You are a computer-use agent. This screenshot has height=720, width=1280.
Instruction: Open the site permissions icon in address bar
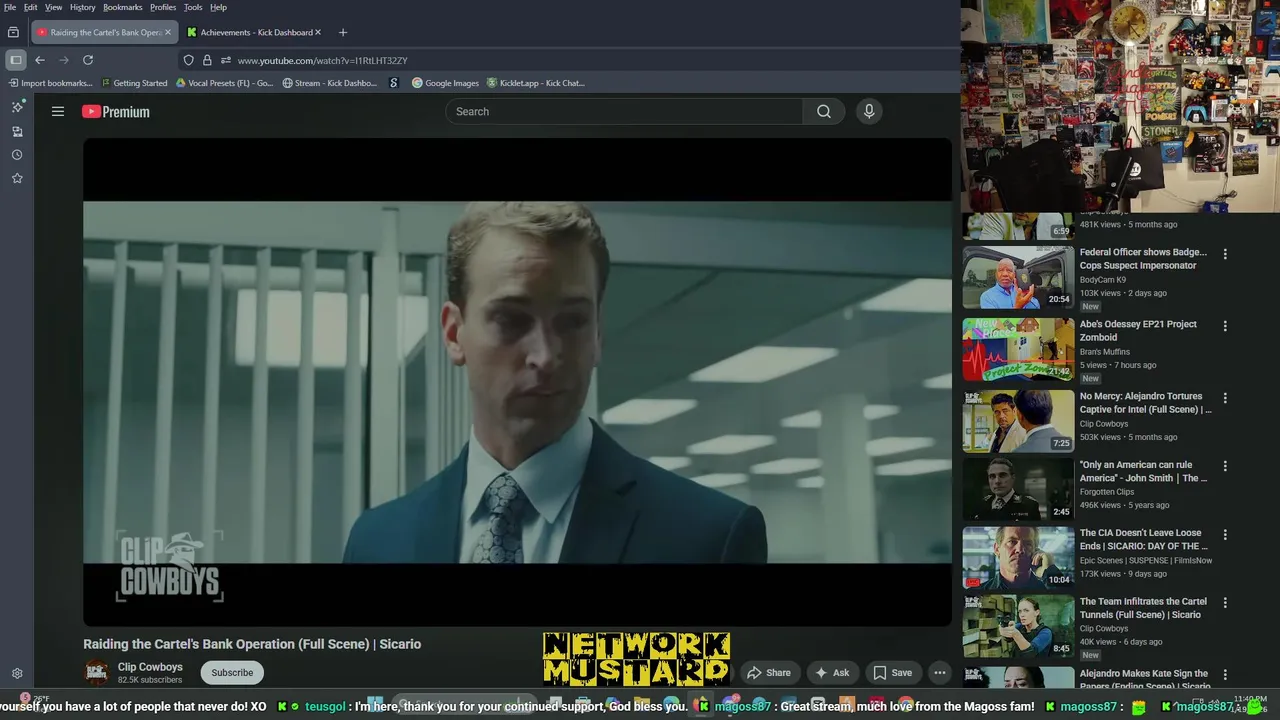[x=225, y=60]
